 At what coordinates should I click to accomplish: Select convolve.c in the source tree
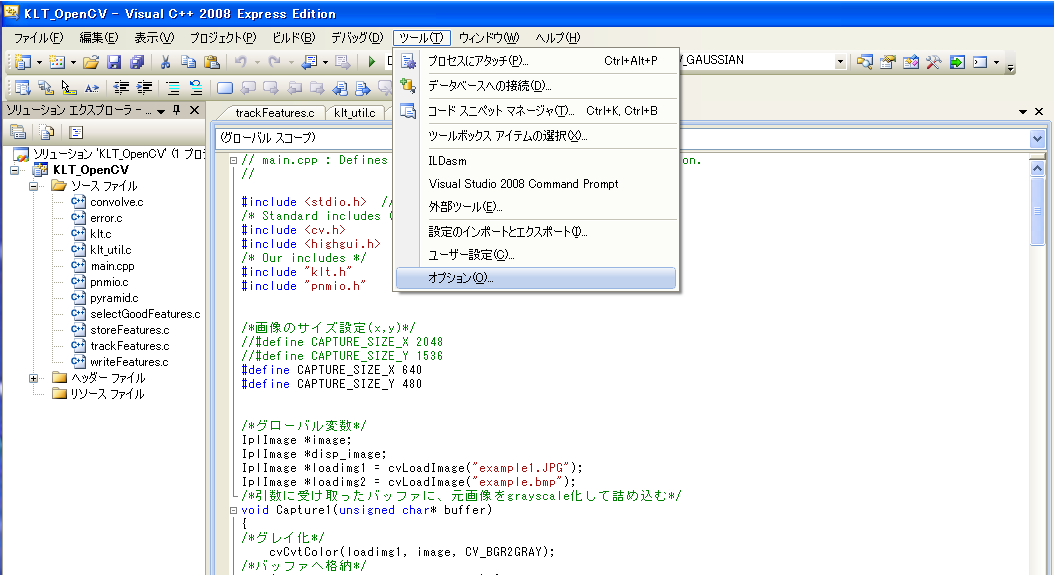click(117, 202)
